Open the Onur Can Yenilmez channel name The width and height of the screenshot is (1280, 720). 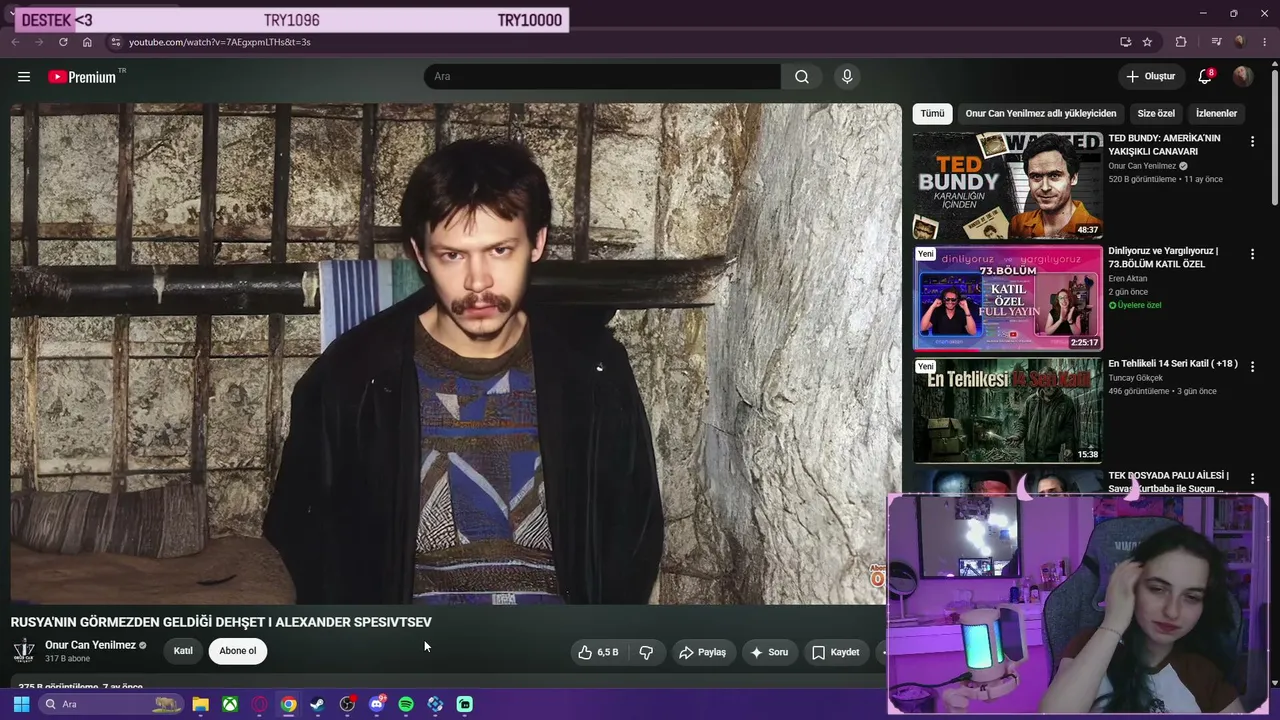pyautogui.click(x=90, y=645)
